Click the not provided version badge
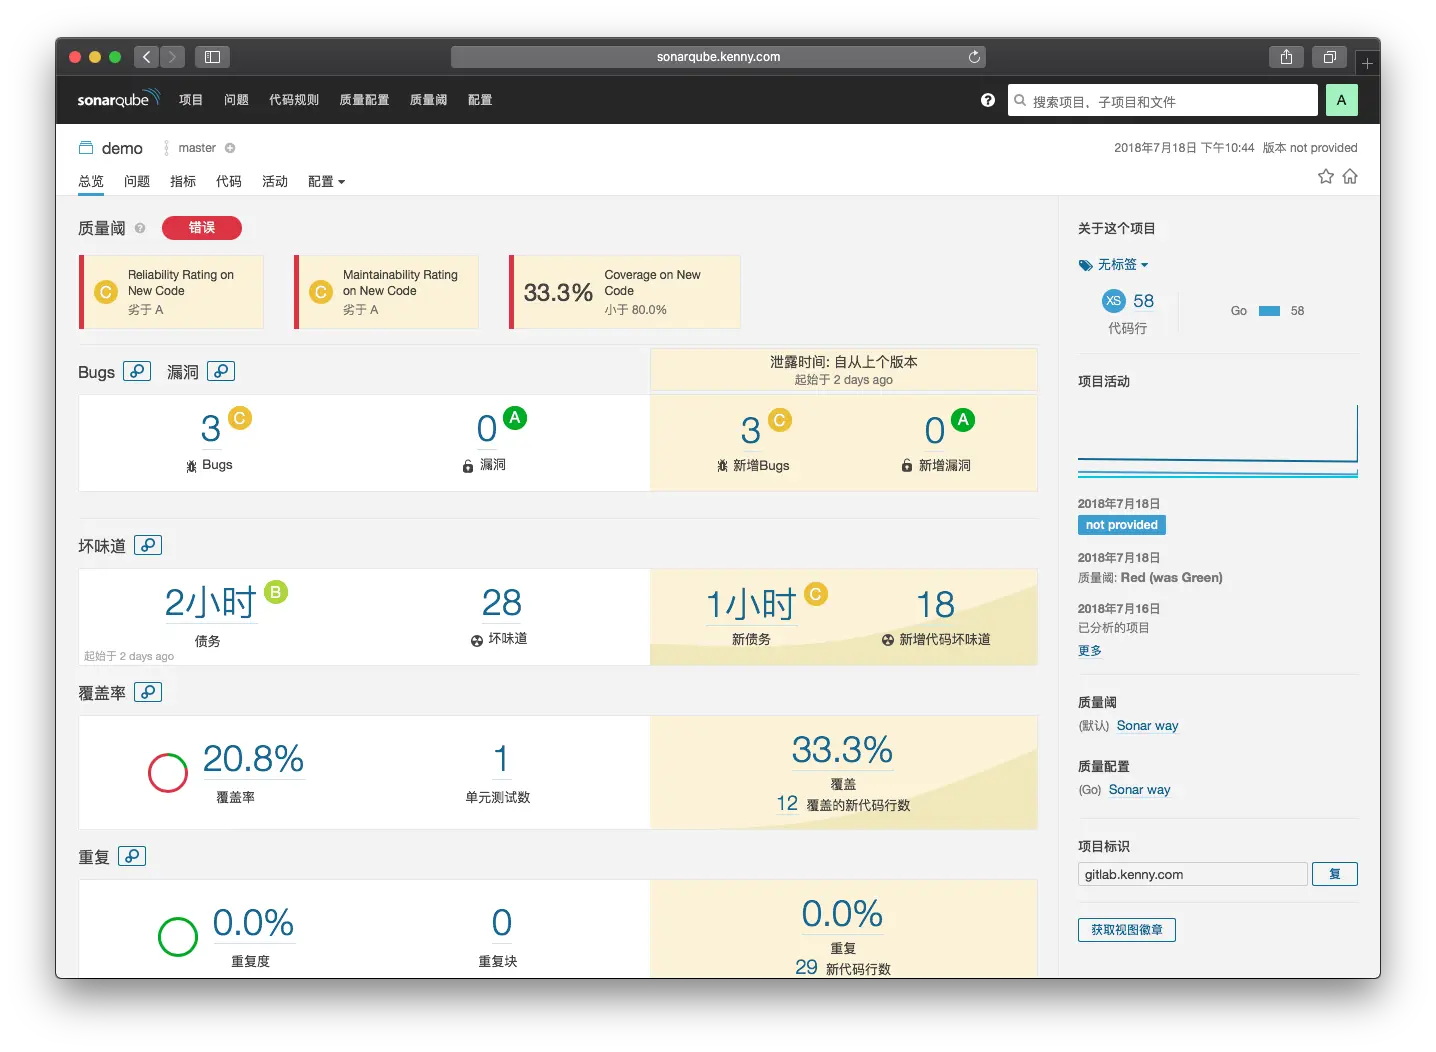 click(1121, 525)
